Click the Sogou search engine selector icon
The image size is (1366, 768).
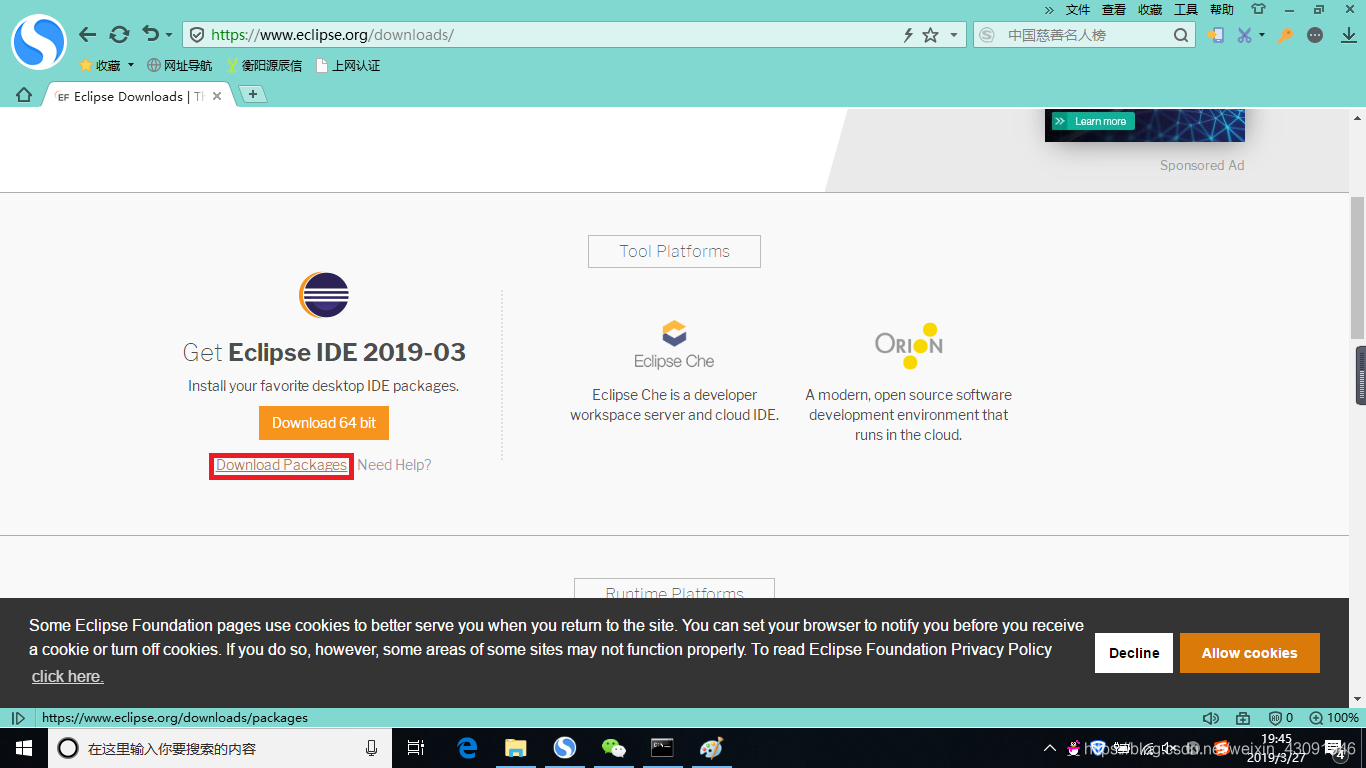tap(987, 35)
